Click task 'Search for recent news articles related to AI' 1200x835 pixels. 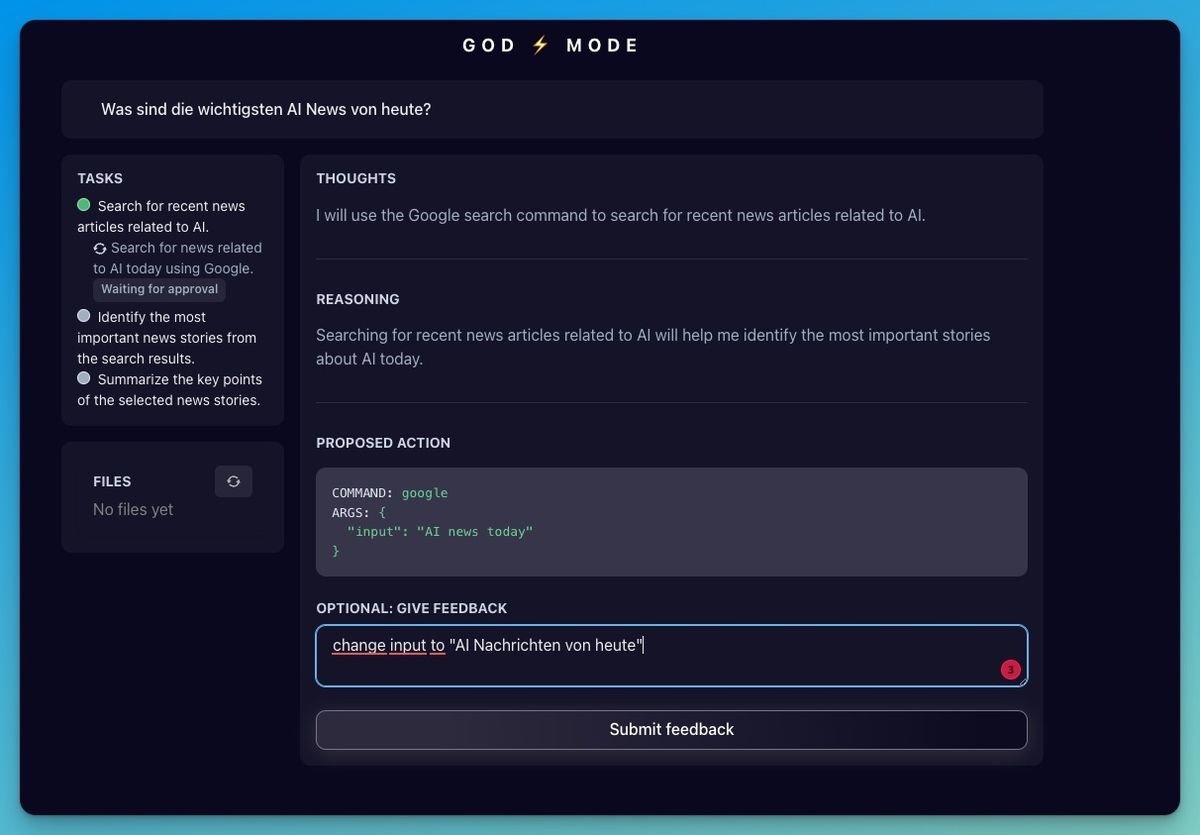pyautogui.click(x=161, y=216)
